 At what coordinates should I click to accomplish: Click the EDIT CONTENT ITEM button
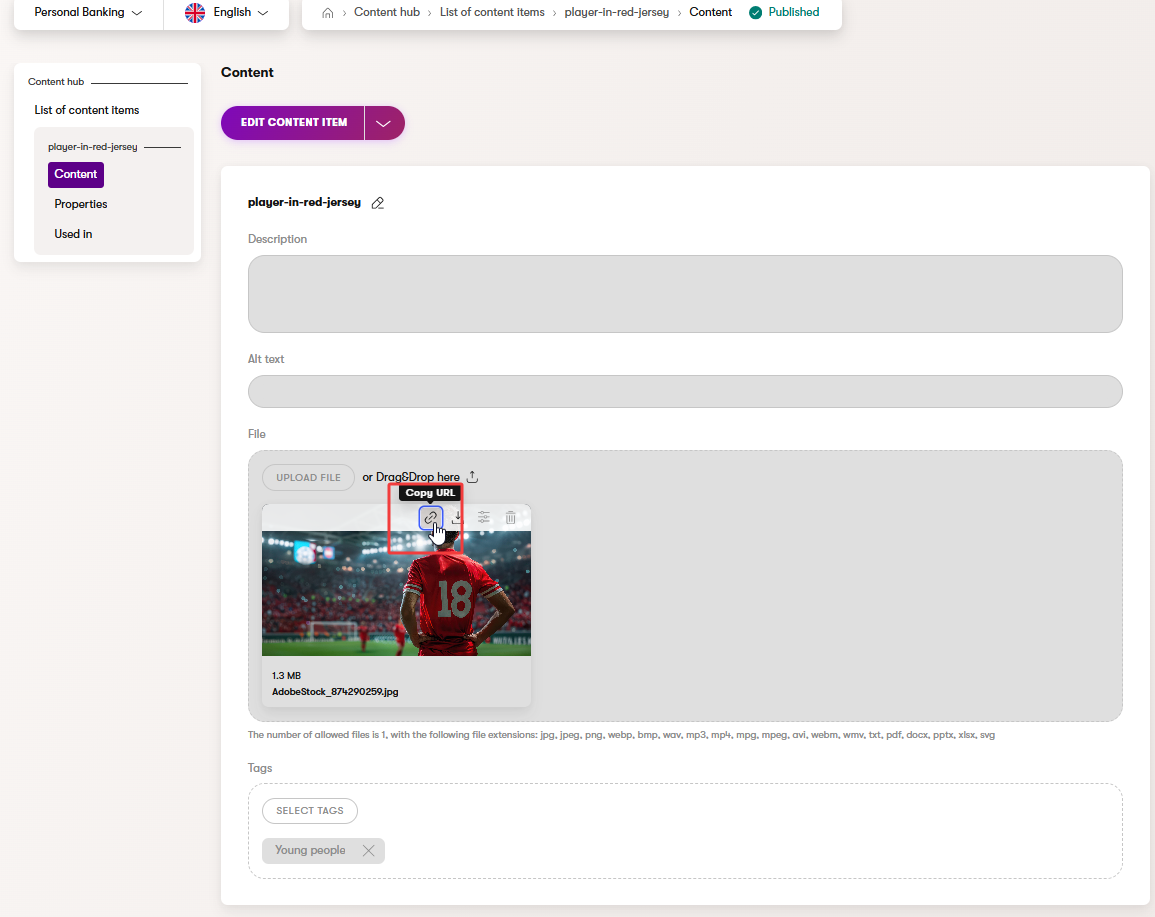pos(293,123)
